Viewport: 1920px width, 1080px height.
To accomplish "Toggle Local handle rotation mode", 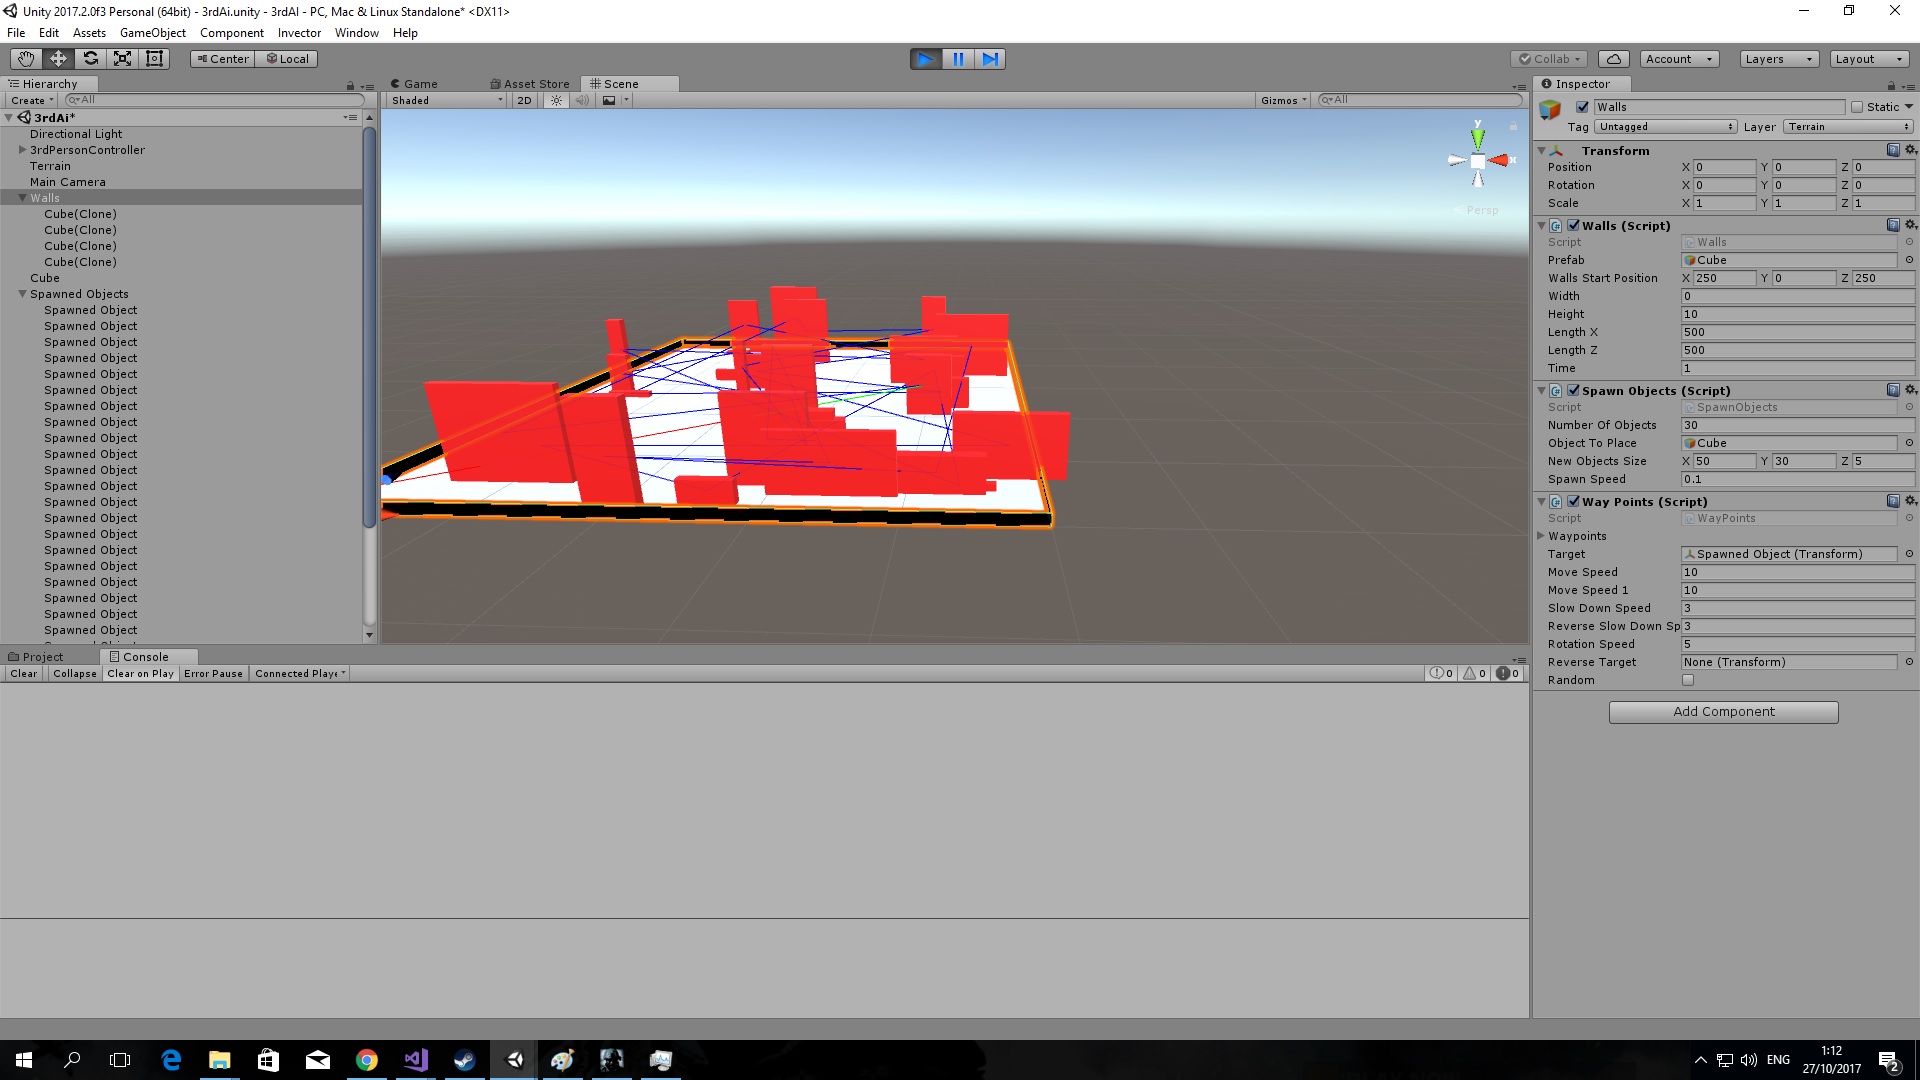I will [287, 59].
